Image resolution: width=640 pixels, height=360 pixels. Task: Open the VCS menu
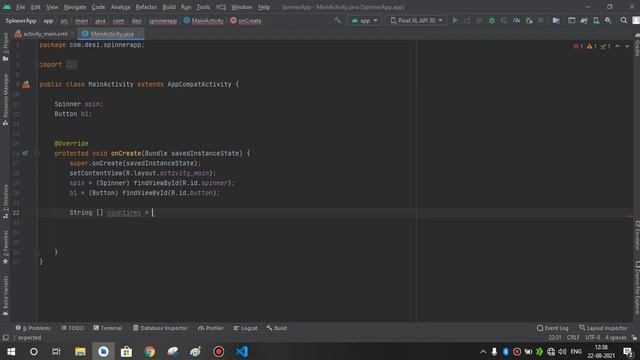(221, 7)
